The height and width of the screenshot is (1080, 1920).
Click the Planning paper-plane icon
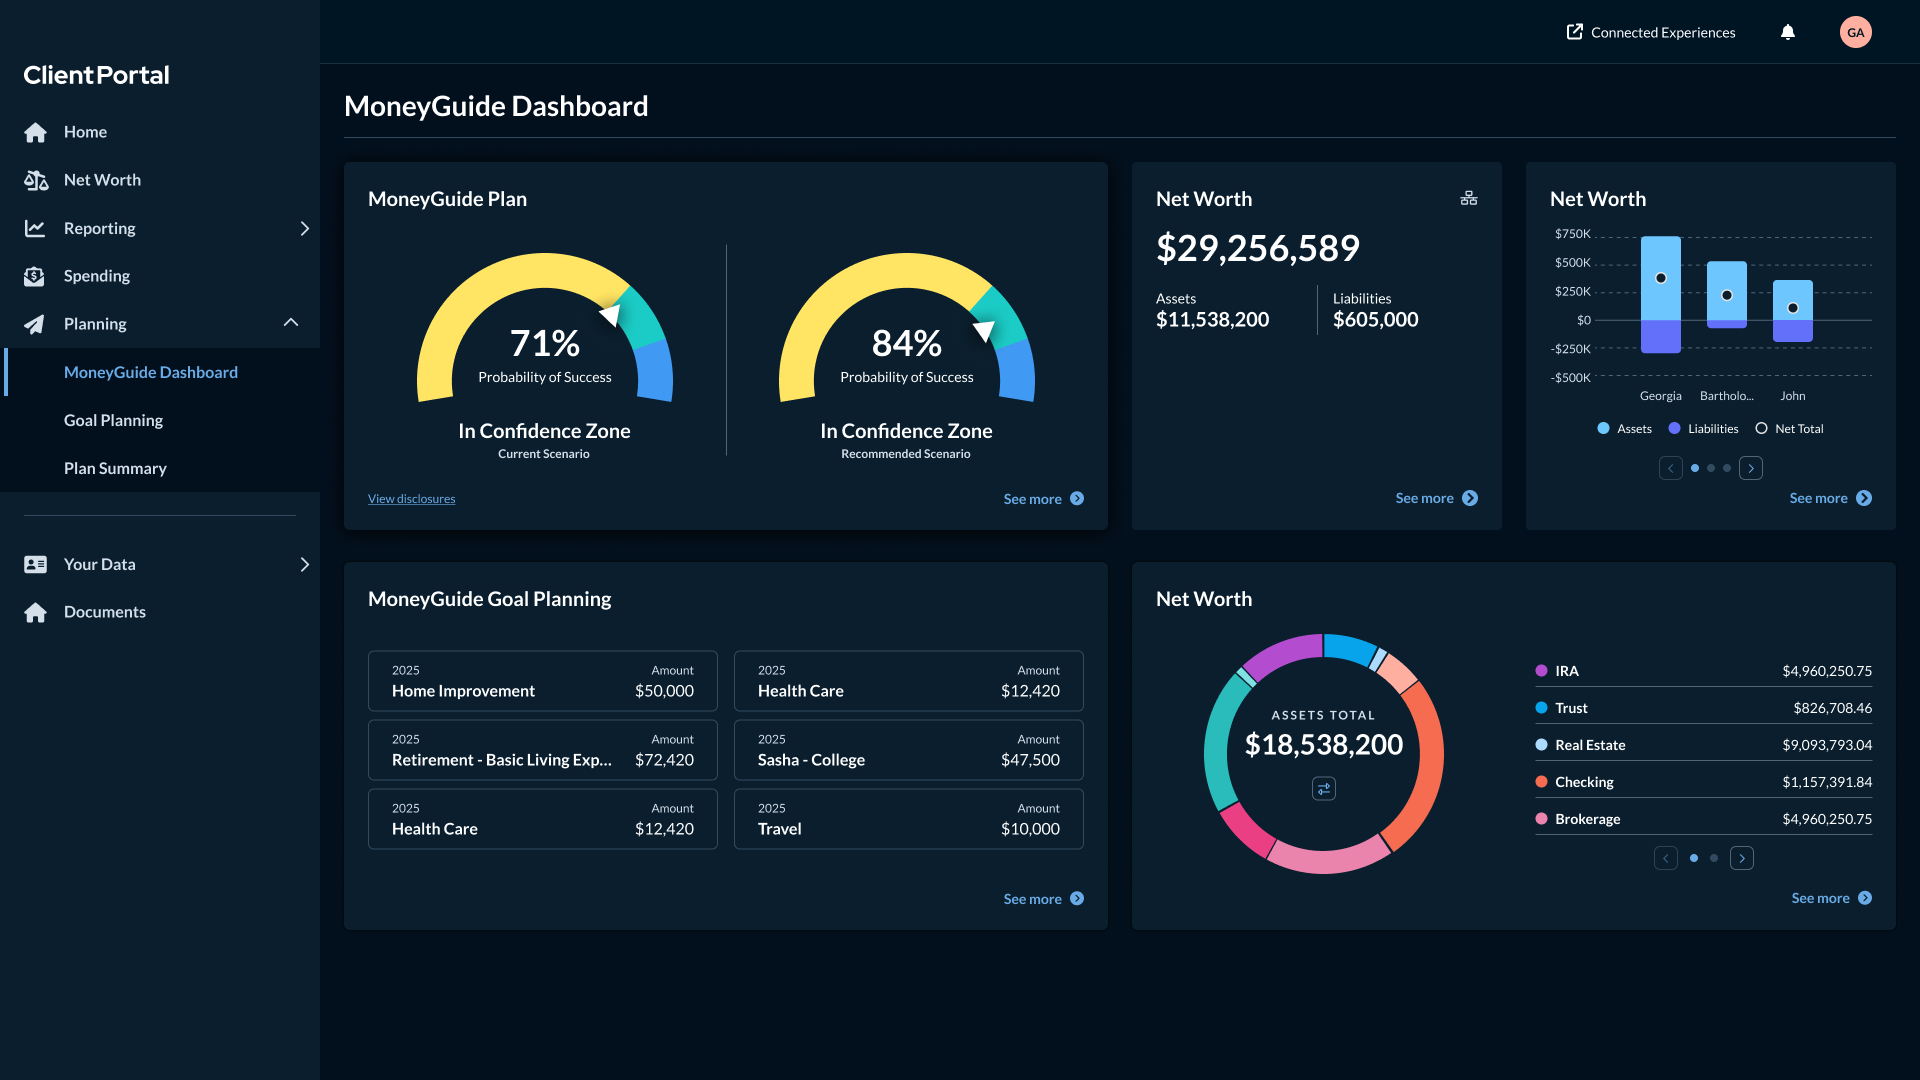pos(35,324)
